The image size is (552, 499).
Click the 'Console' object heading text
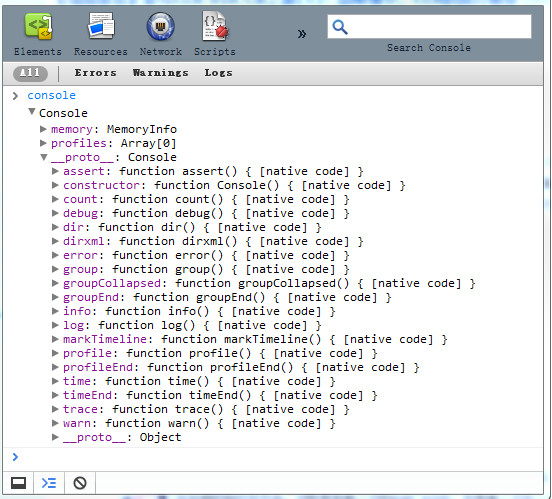click(x=63, y=113)
